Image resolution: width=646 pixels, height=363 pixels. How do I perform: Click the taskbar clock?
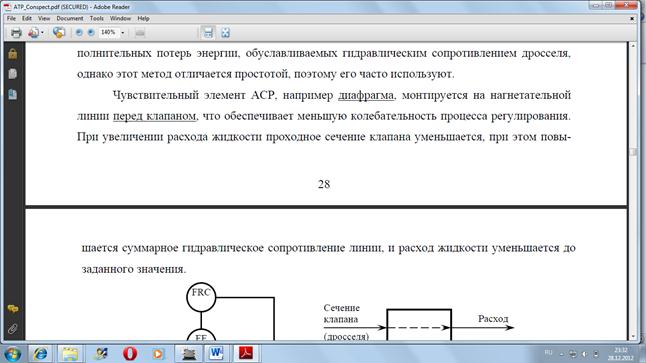620,354
